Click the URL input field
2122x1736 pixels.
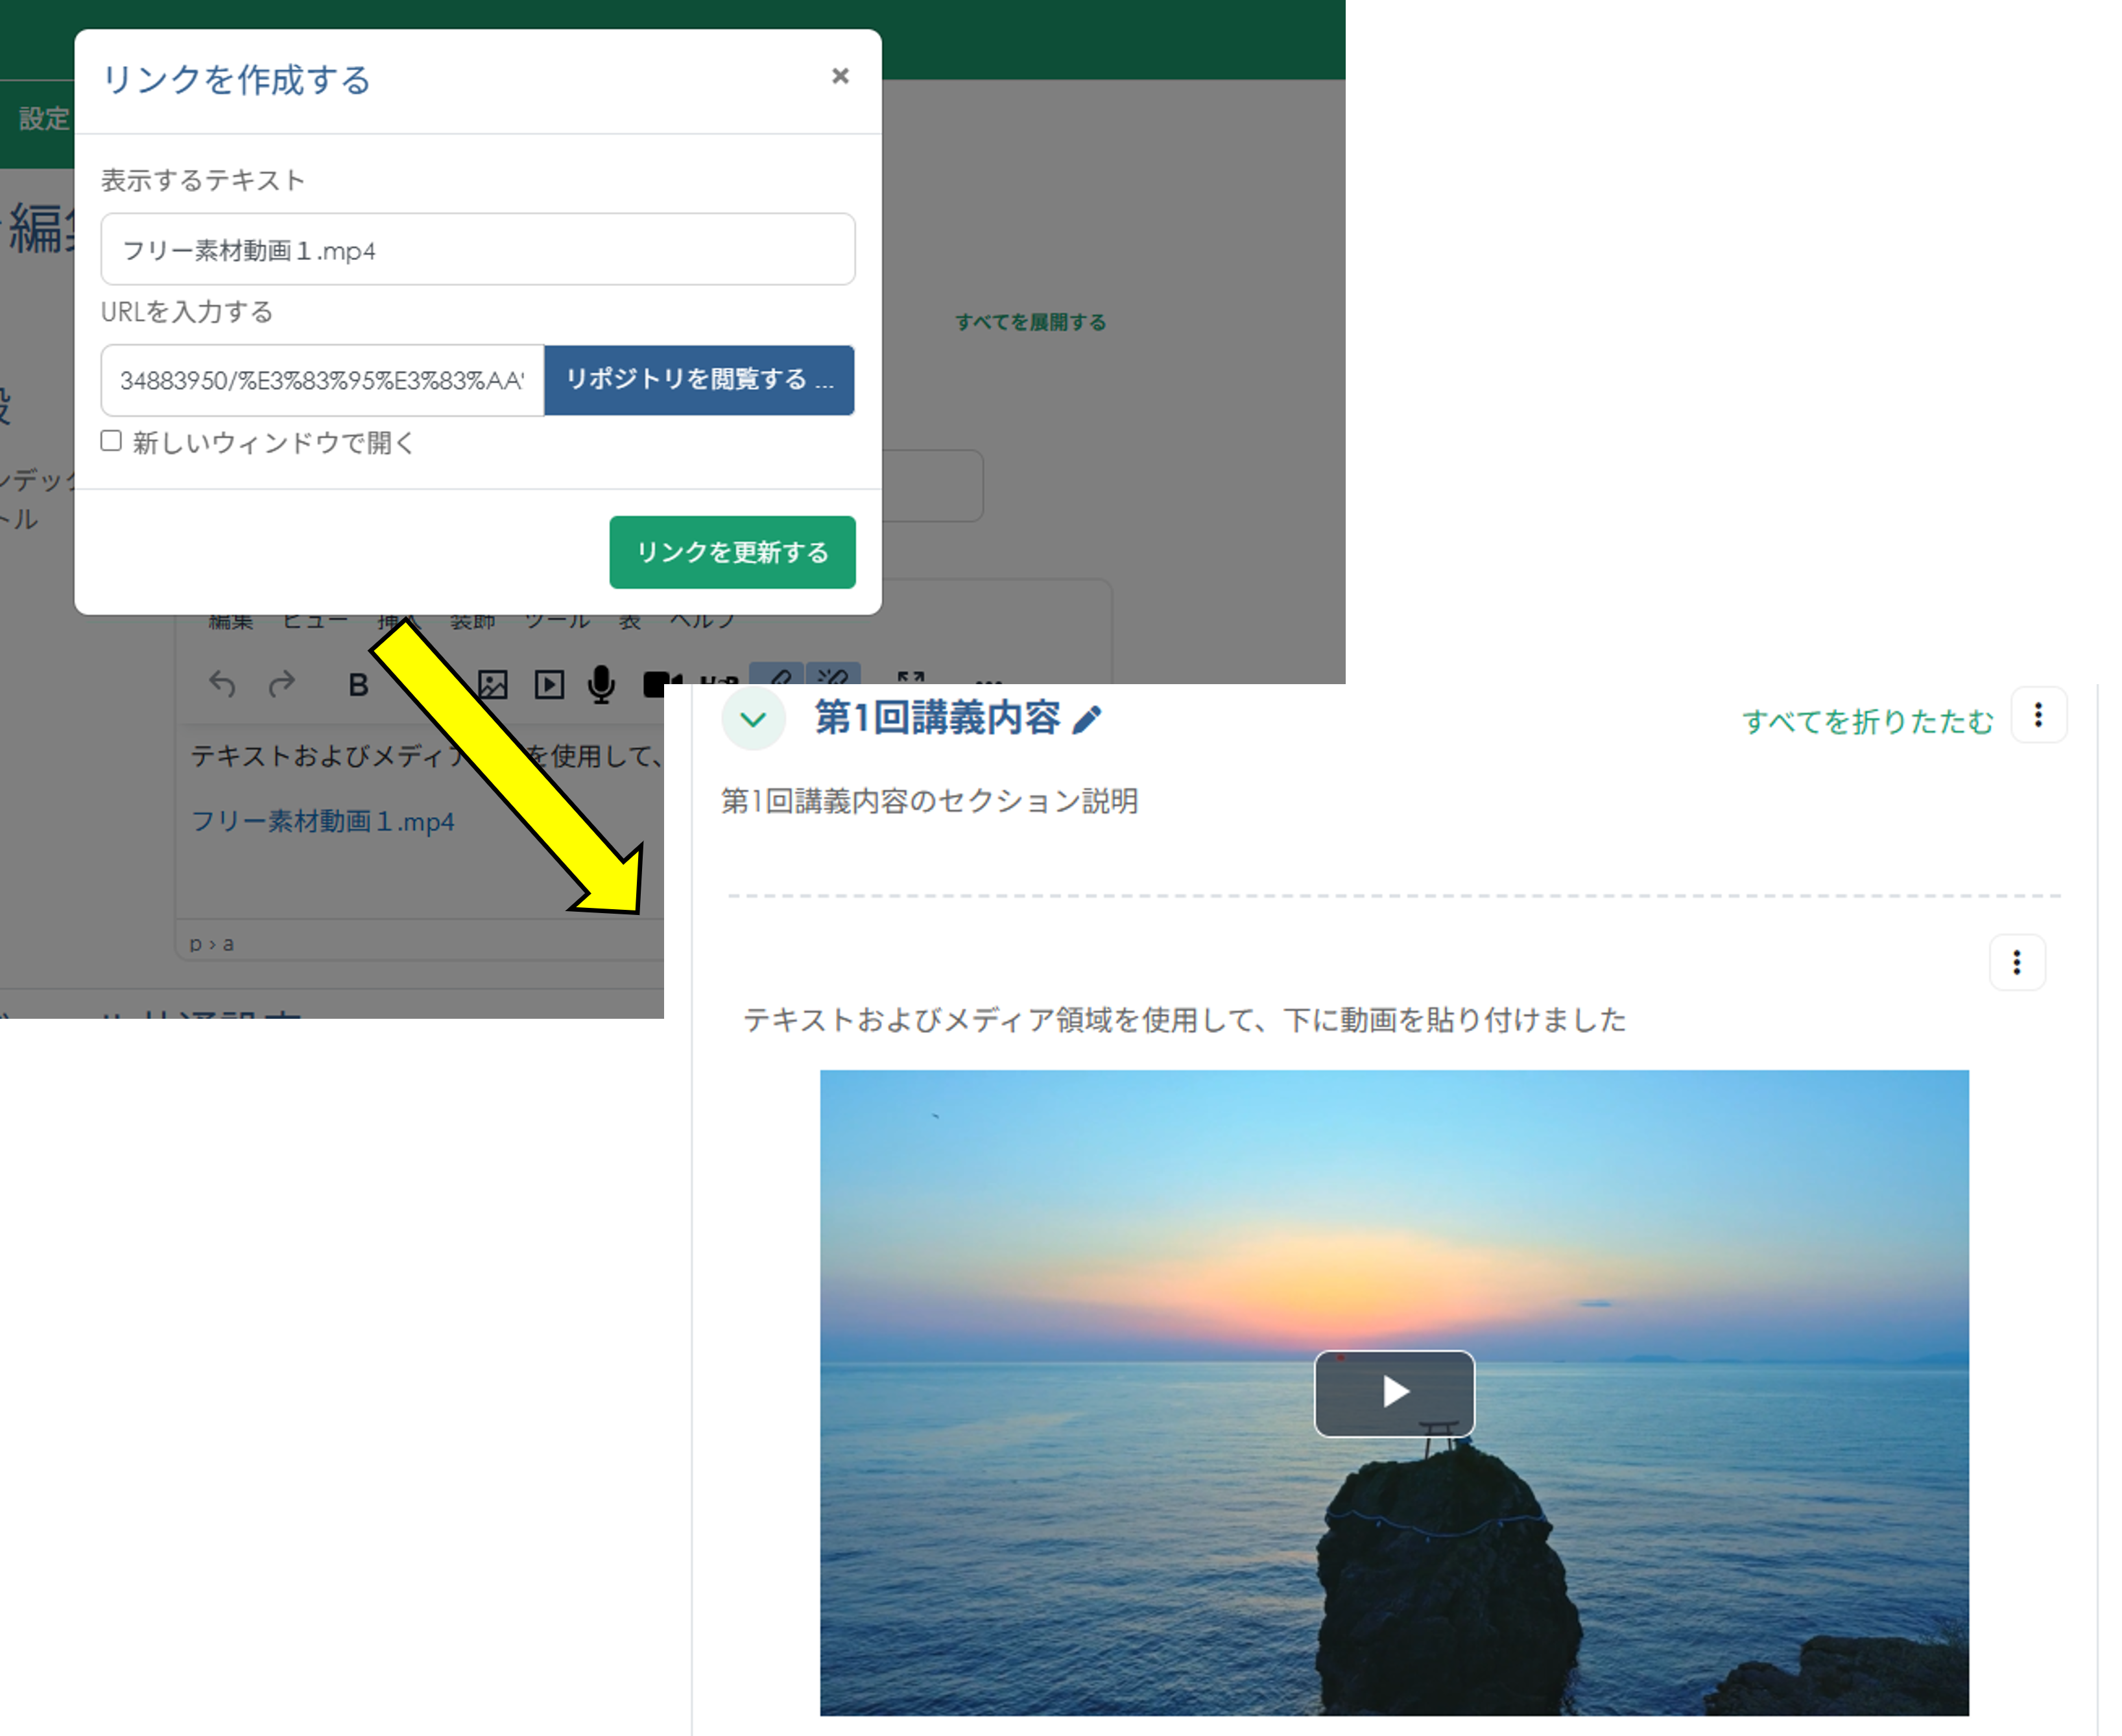pos(322,380)
